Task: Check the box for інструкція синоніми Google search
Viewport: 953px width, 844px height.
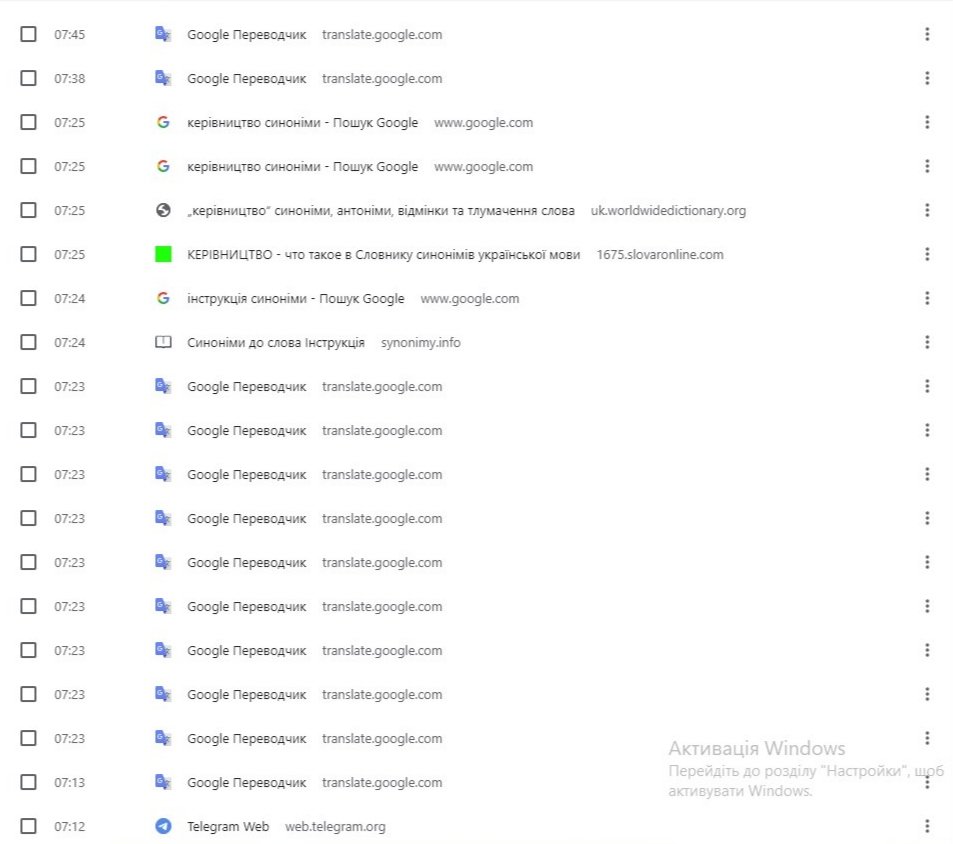Action: [29, 298]
